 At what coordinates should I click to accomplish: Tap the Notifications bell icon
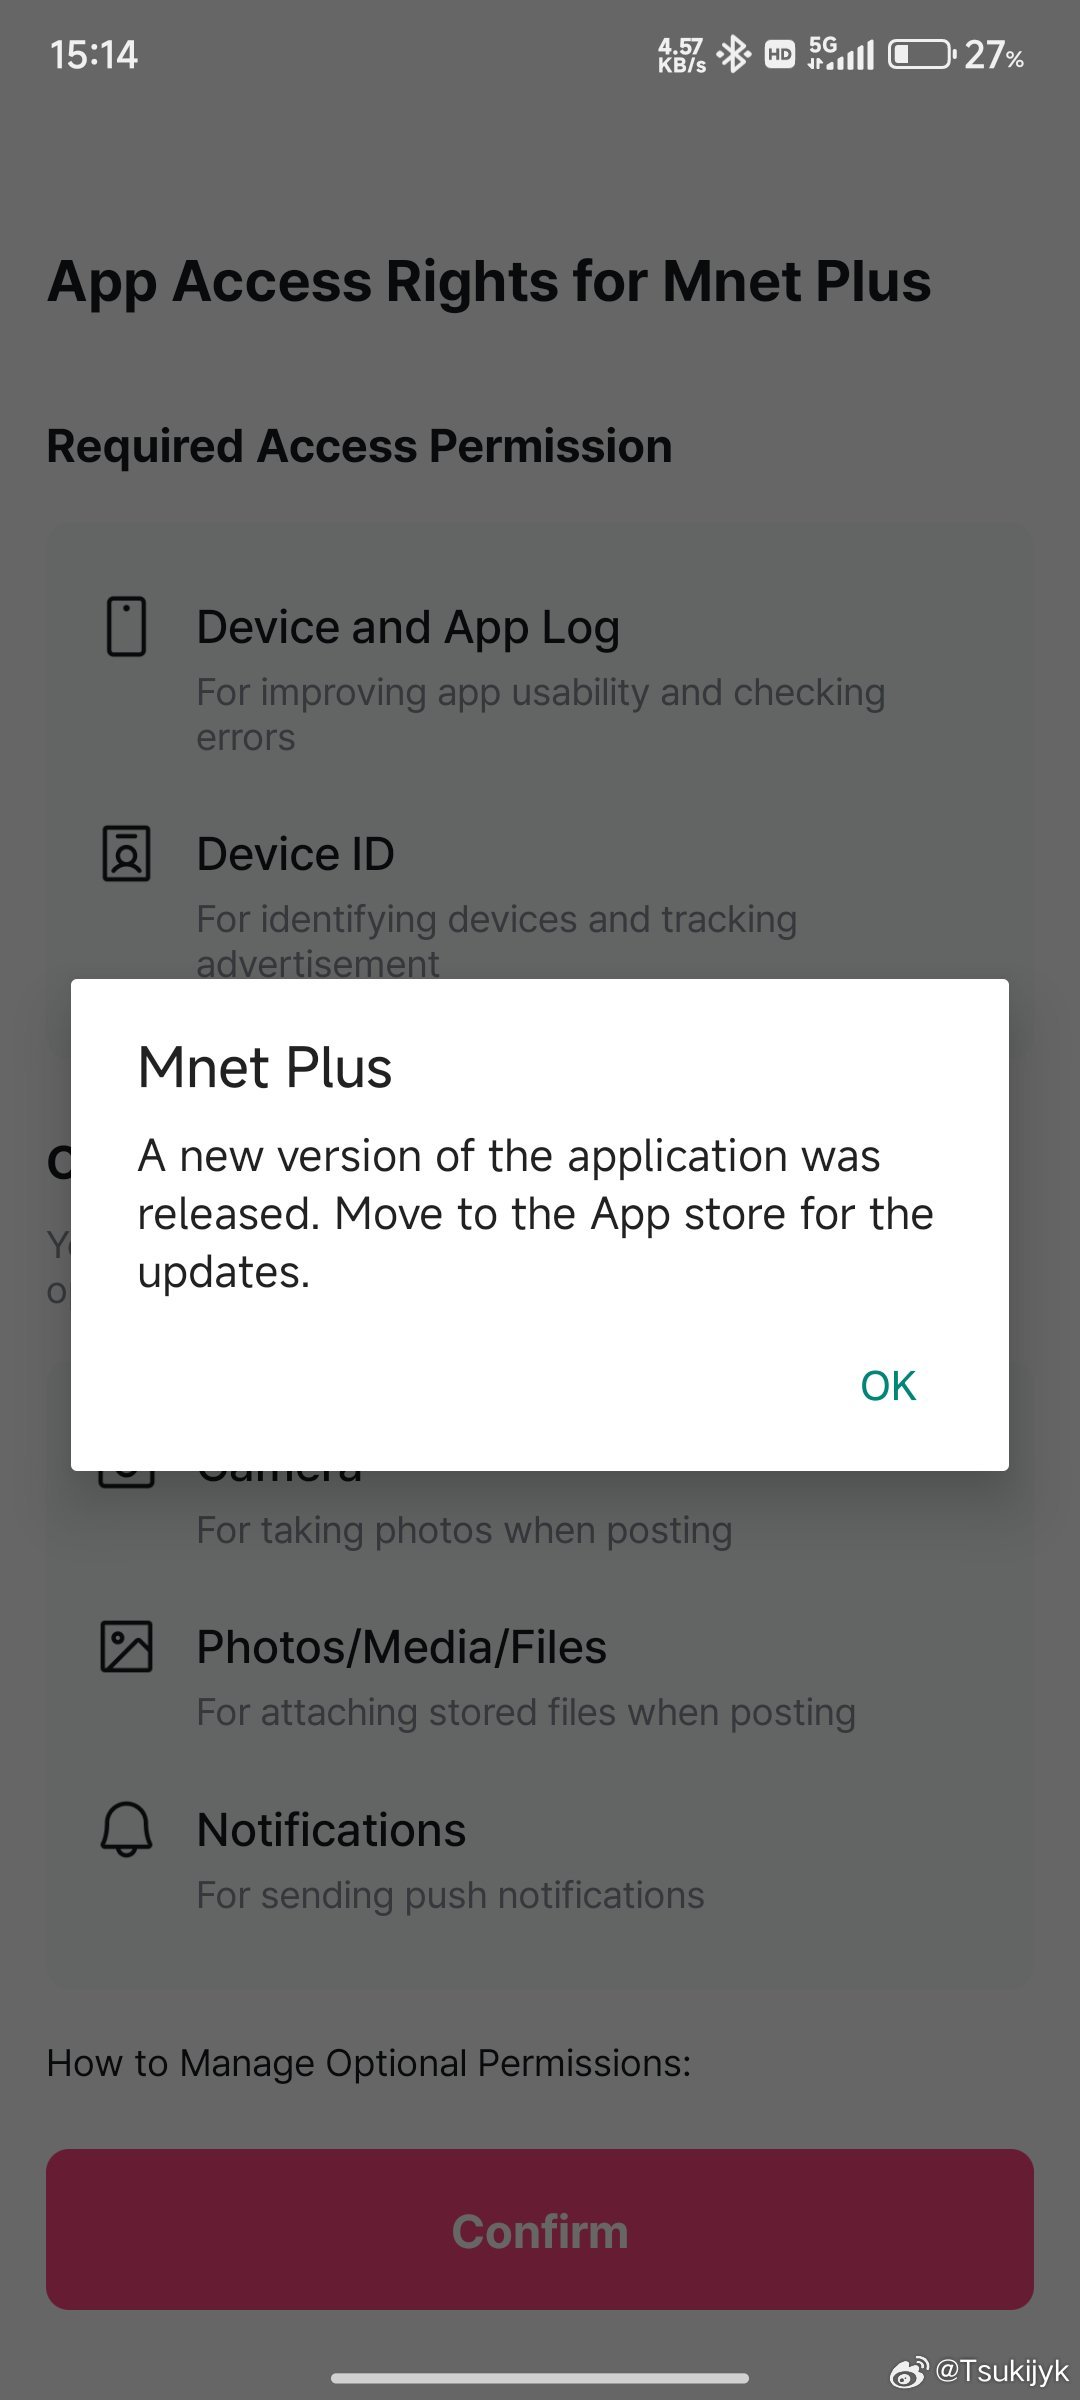[127, 1829]
